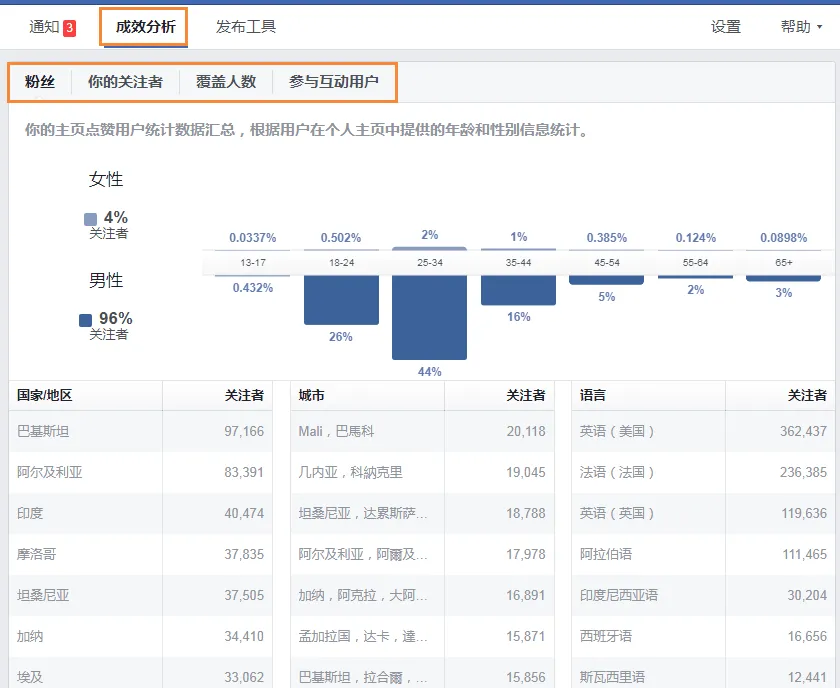The height and width of the screenshot is (688, 840).
Task: Click the 斯瓦西里语 language row
Action: pos(703,674)
